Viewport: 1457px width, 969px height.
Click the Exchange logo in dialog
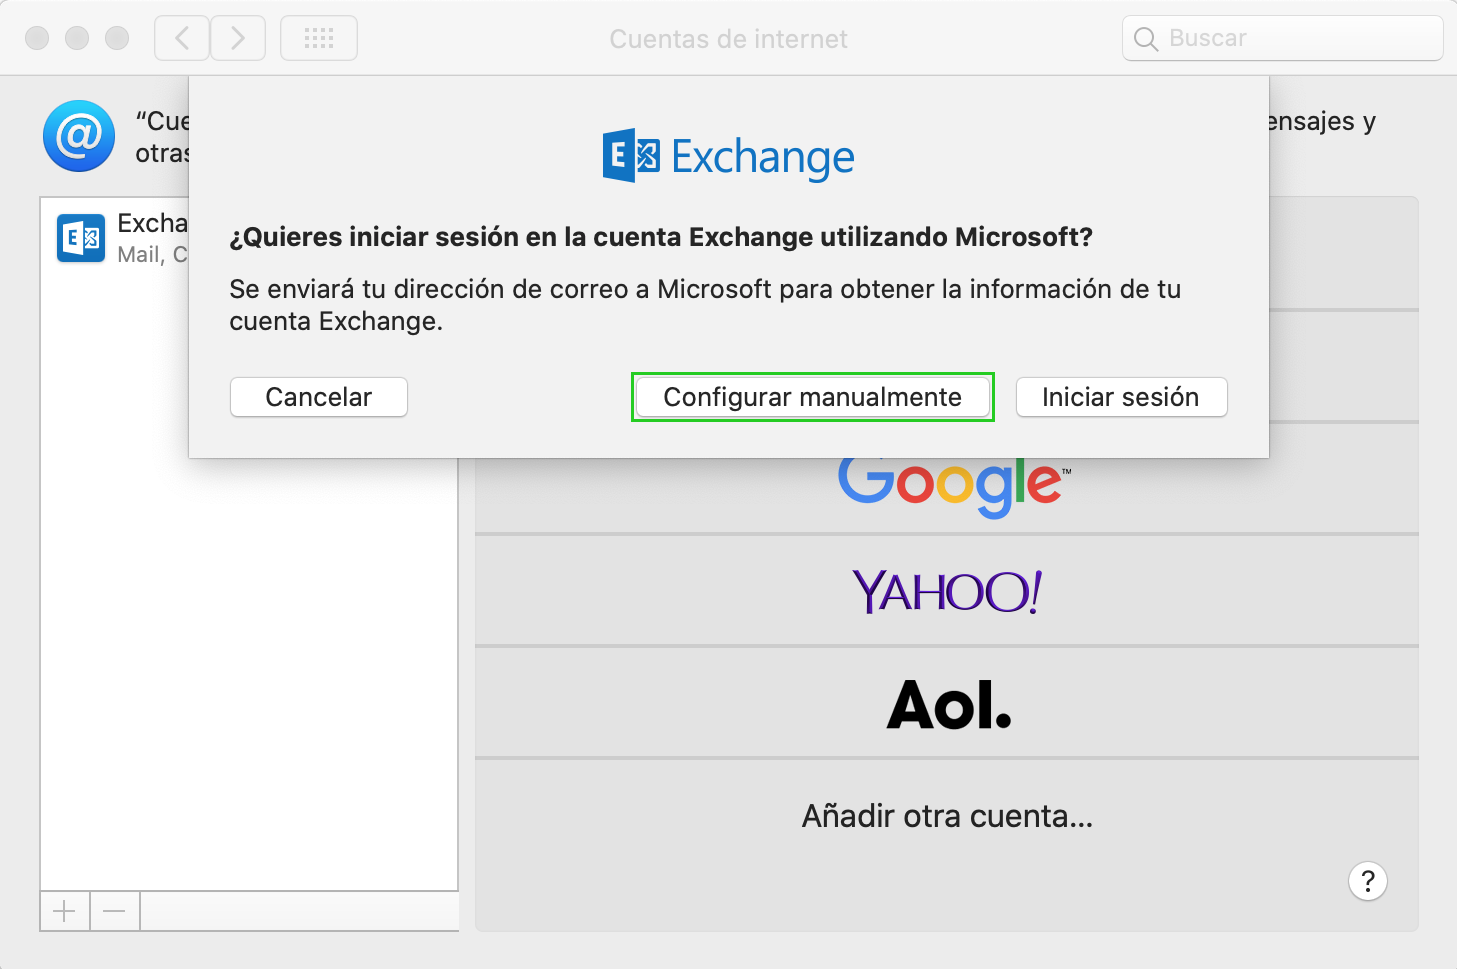tap(729, 156)
